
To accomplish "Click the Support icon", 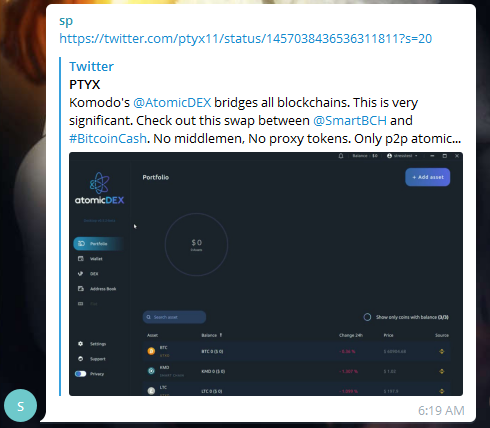I will 80,359.
